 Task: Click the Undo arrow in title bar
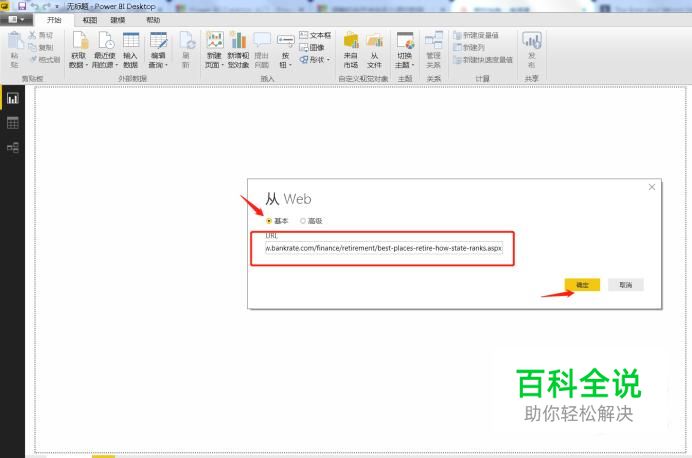(x=34, y=7)
